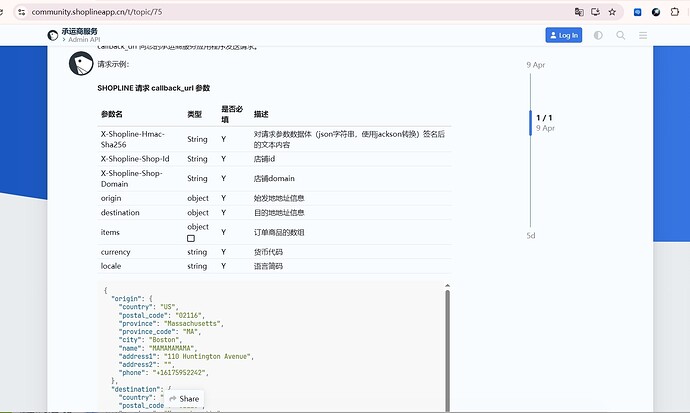Open the blue browser extension icon
690x413 pixels.
[x=637, y=12]
